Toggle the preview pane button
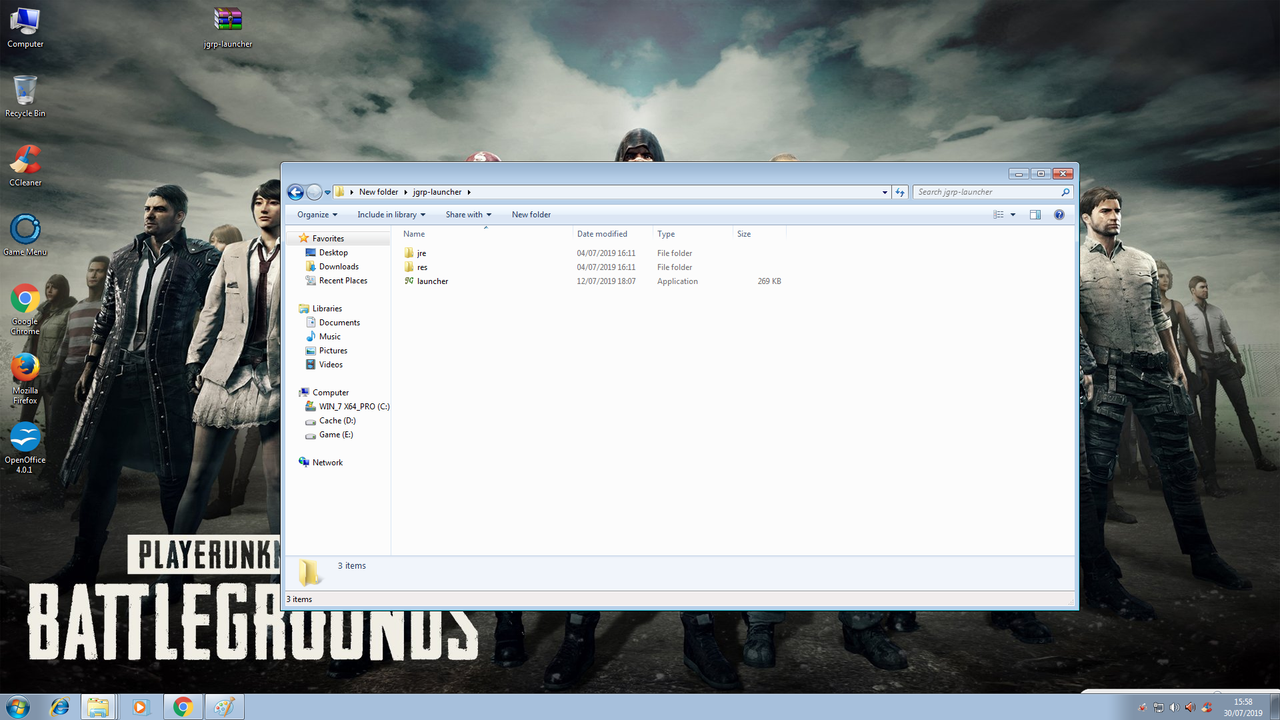The image size is (1280, 720). point(1035,215)
